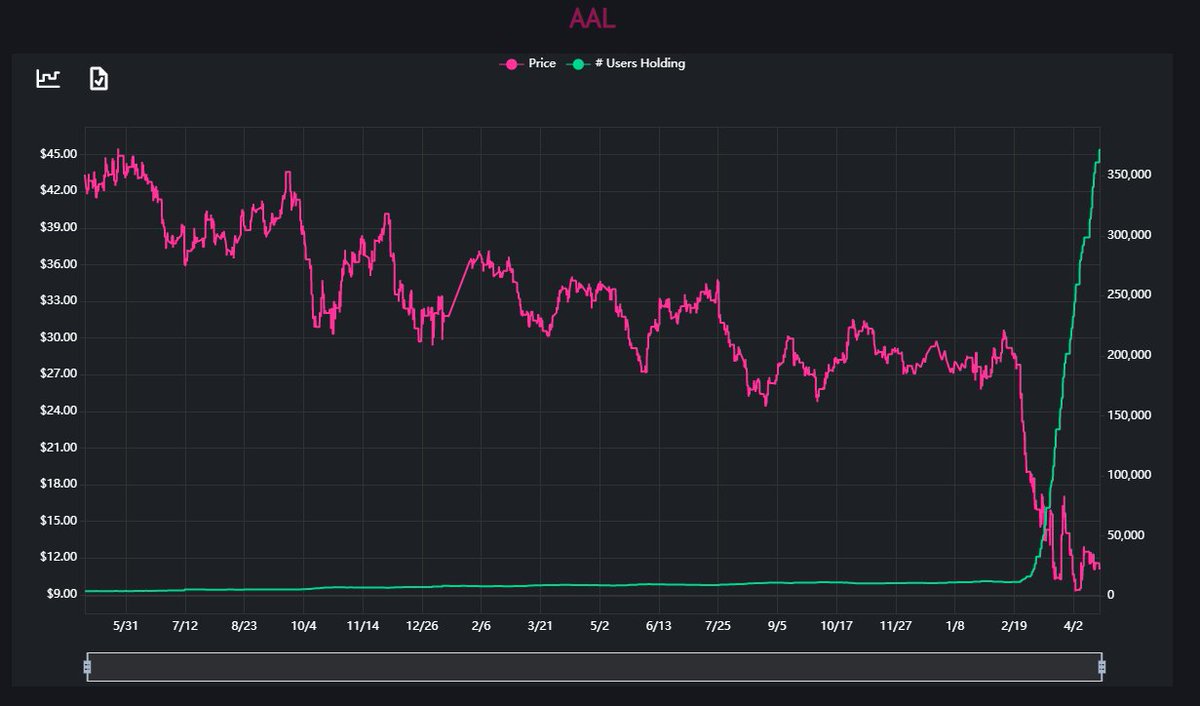Click the 12/26 date label
Screen dimensions: 1200x706
(x=422, y=626)
